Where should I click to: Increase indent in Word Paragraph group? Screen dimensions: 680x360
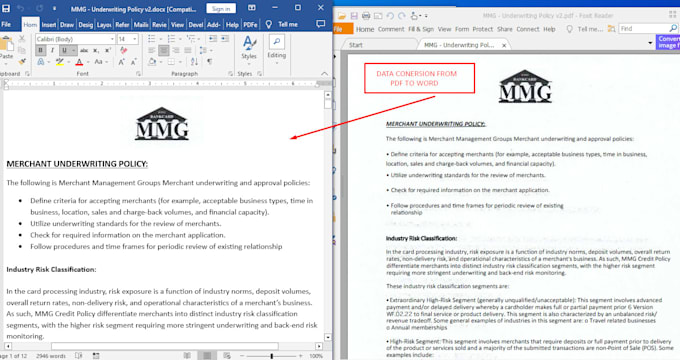(225, 39)
